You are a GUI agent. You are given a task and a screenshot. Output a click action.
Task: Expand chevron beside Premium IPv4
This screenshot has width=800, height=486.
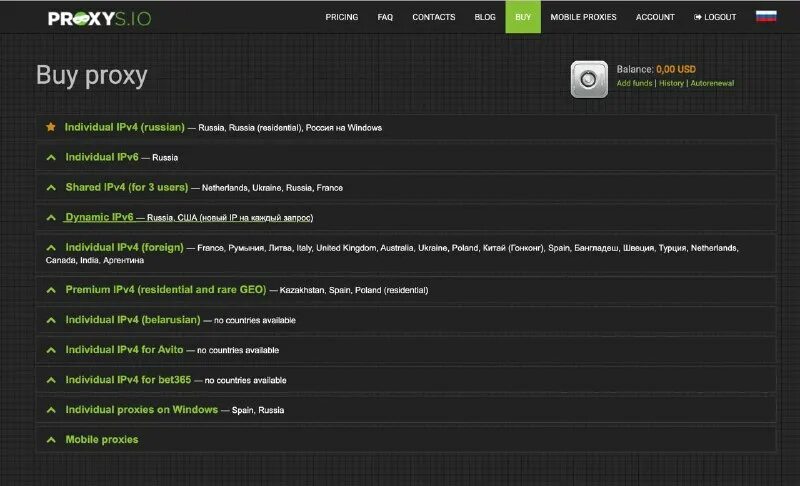[x=51, y=290]
